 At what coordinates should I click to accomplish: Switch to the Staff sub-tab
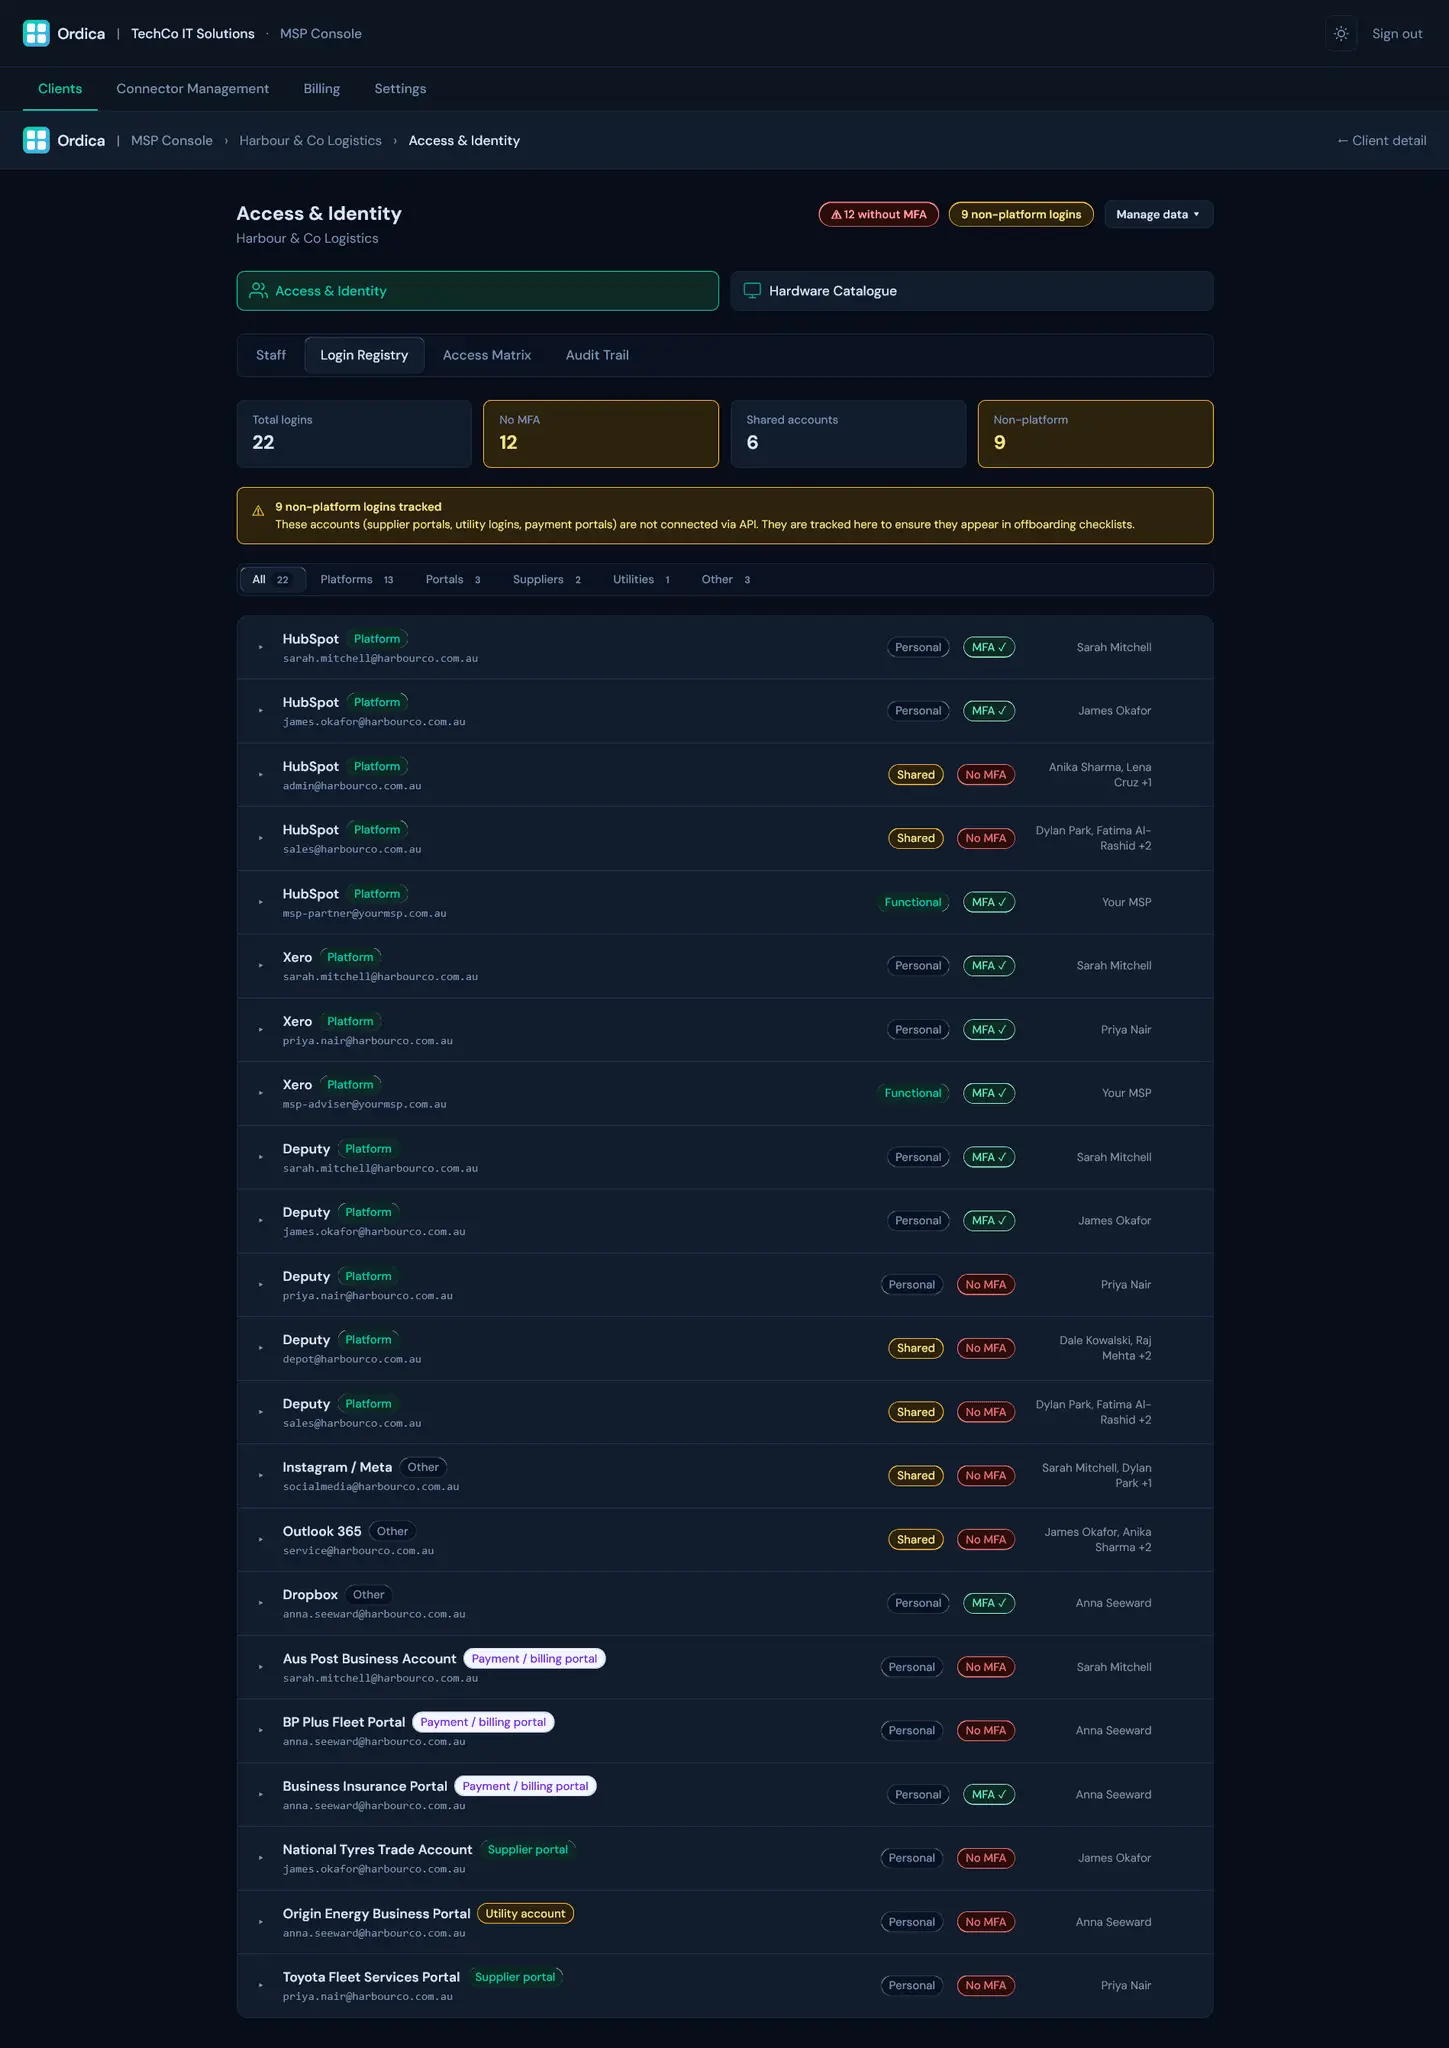point(271,355)
